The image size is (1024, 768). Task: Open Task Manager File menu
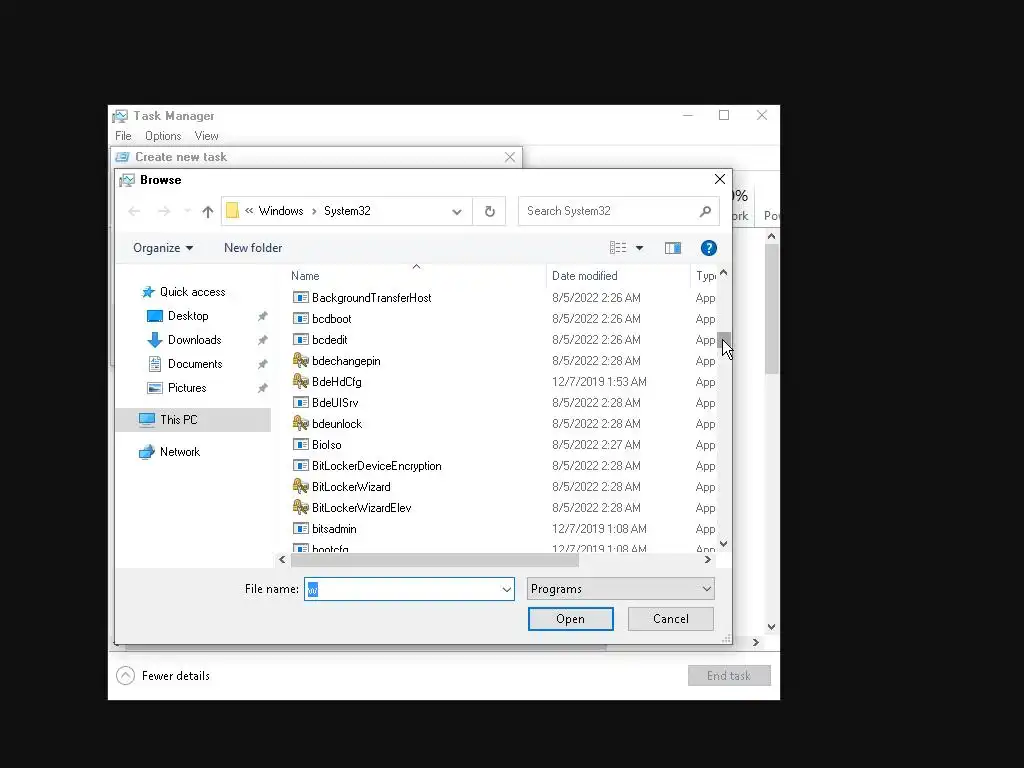(x=123, y=136)
